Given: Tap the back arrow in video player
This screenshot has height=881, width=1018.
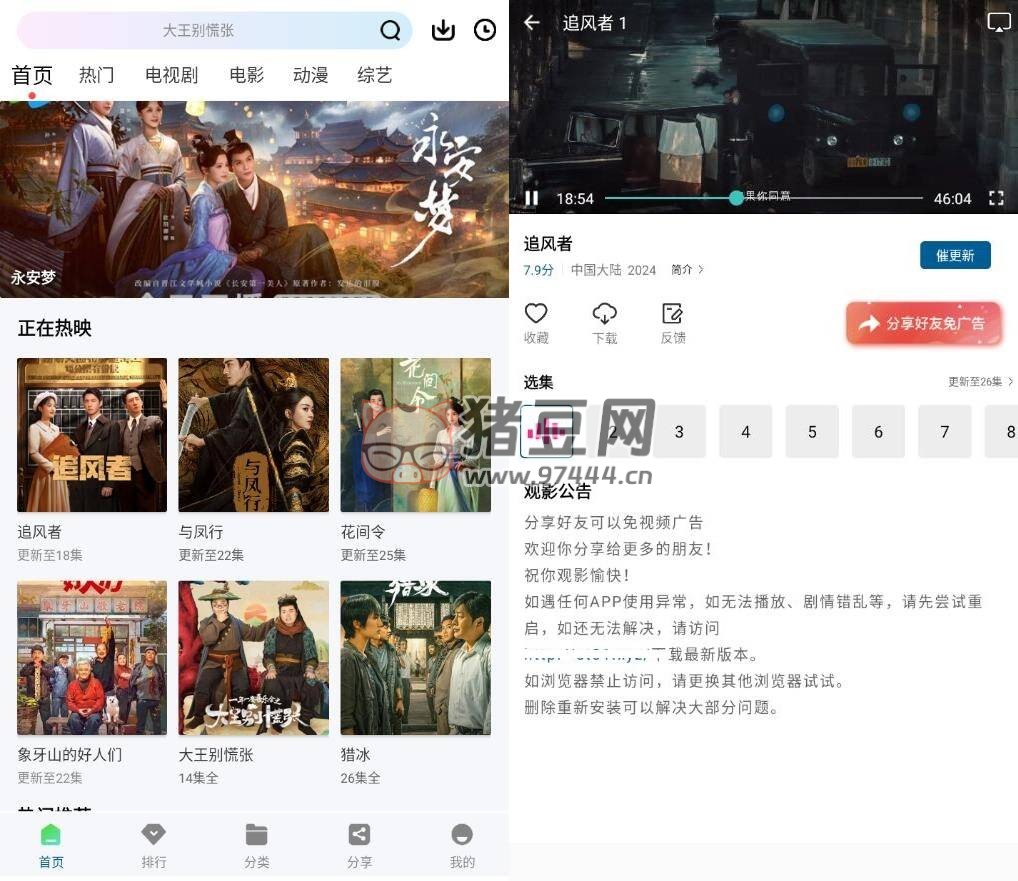Looking at the screenshot, I should click(532, 23).
